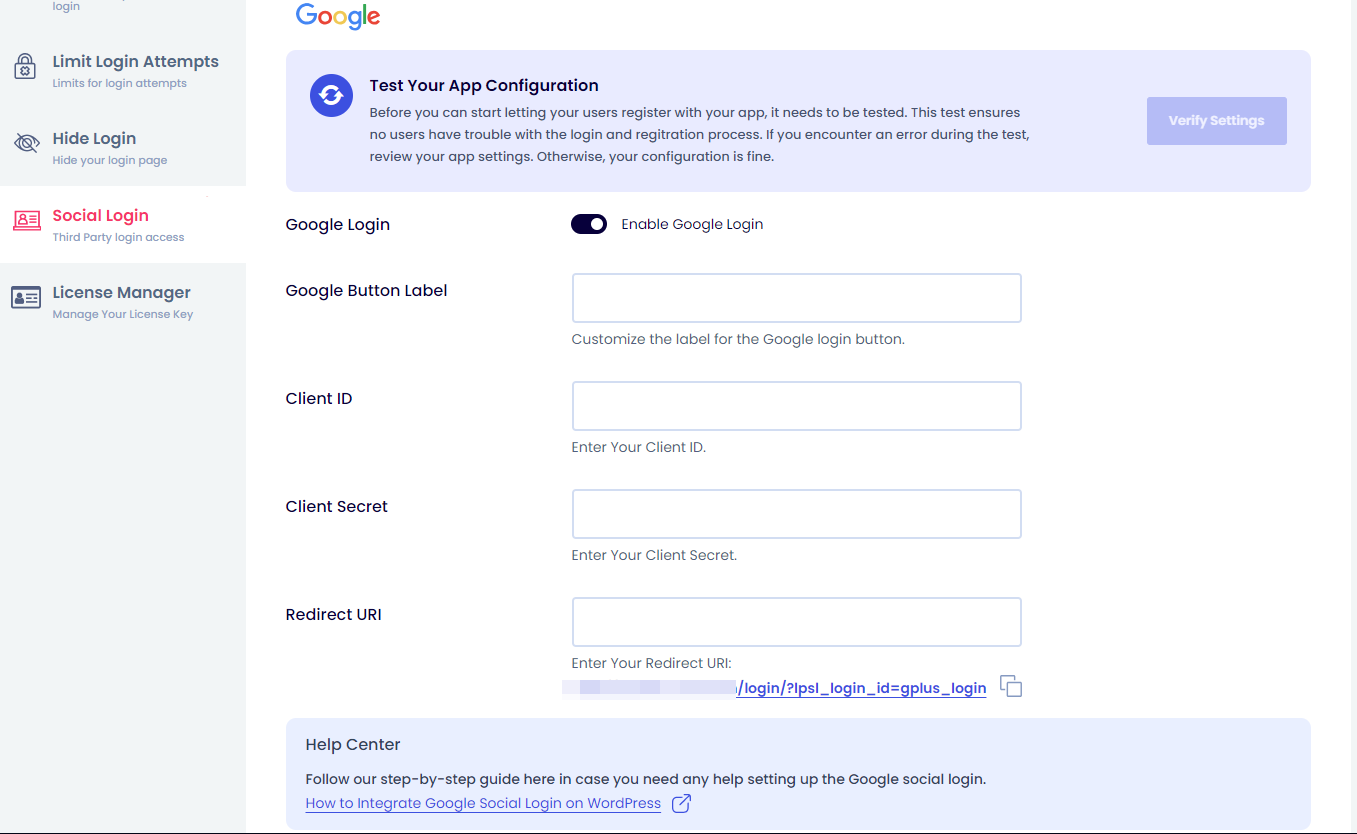Click the Limit Login Attempts lock icon
The height and width of the screenshot is (834, 1357).
(25, 67)
